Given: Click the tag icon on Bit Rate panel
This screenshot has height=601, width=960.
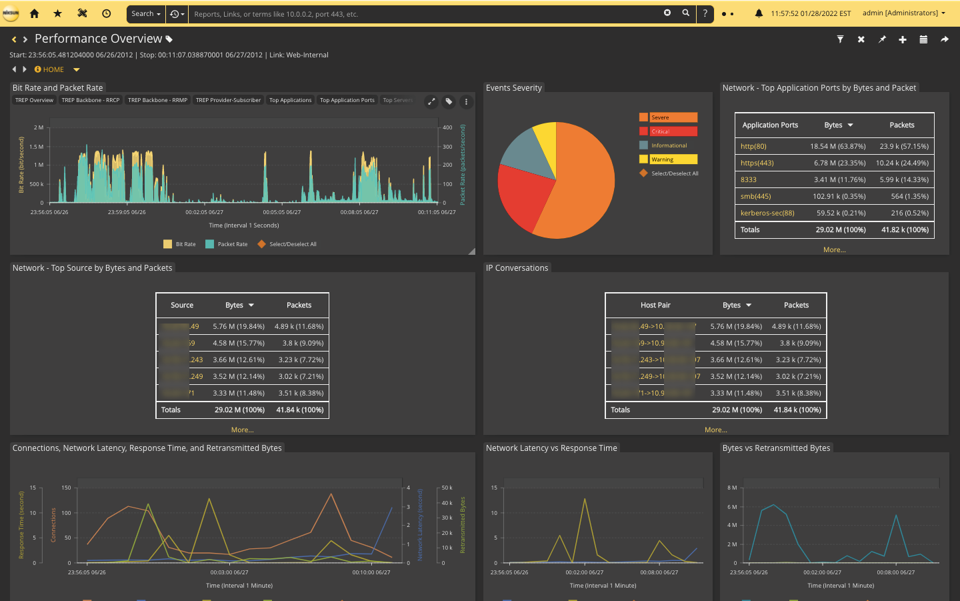Looking at the screenshot, I should (449, 101).
